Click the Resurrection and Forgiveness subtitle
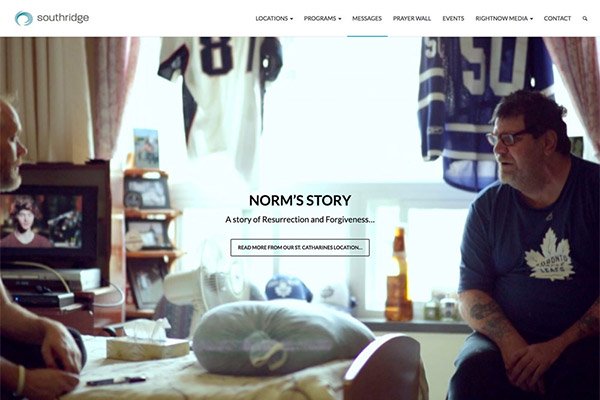The image size is (600, 400). [x=300, y=220]
